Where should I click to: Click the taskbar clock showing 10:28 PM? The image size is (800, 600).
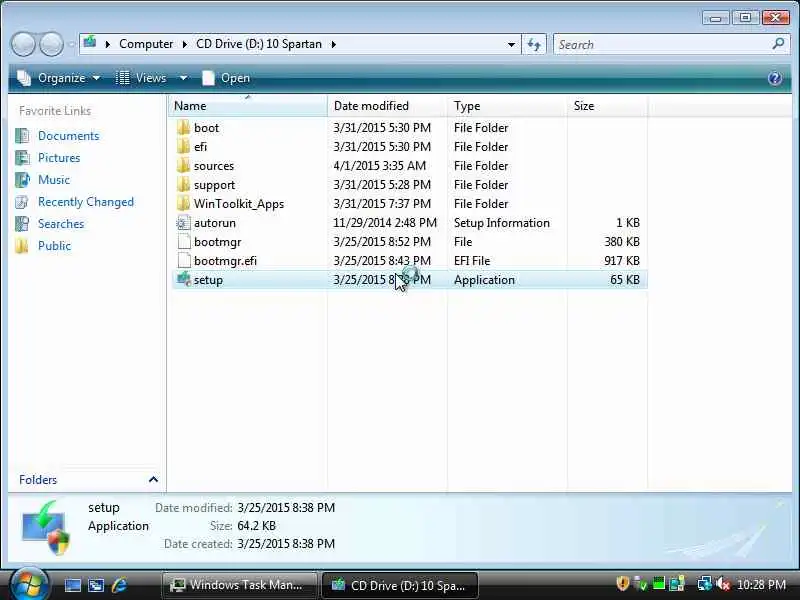tap(761, 584)
